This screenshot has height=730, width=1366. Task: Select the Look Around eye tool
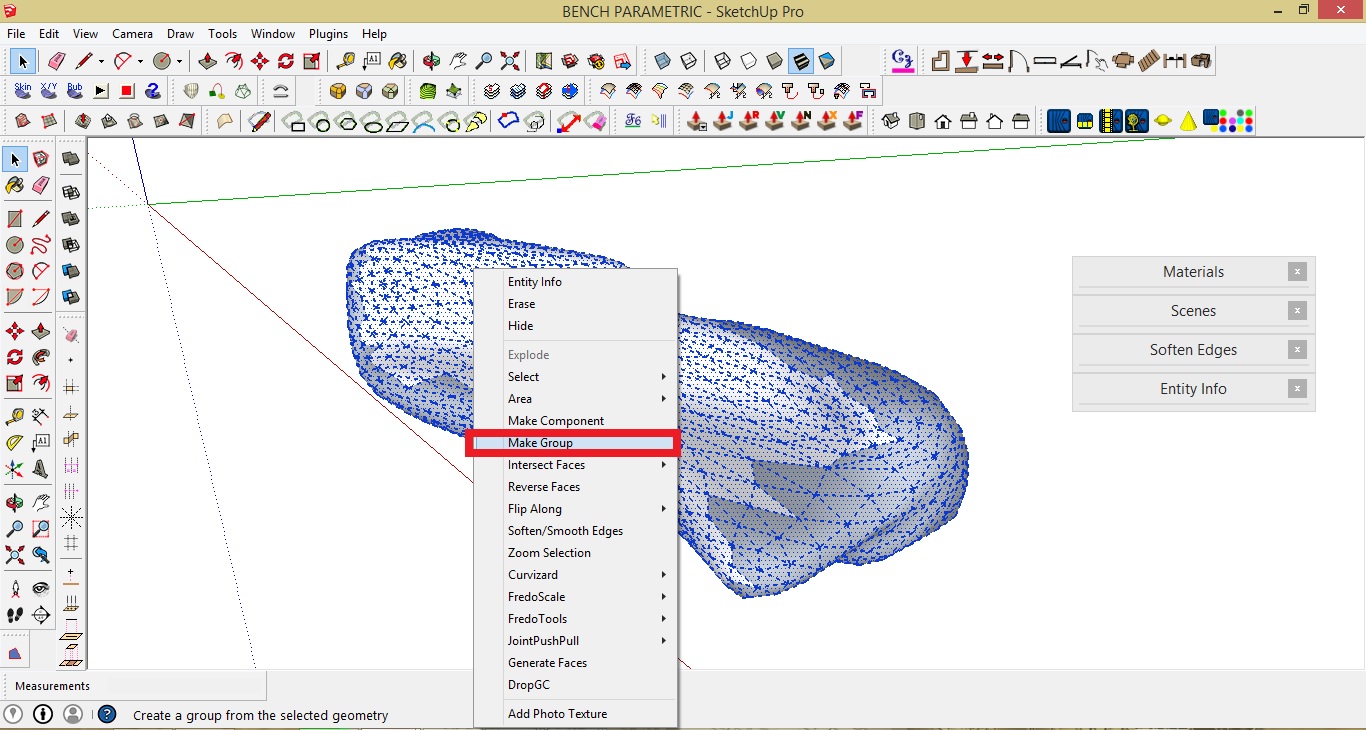pyautogui.click(x=41, y=587)
